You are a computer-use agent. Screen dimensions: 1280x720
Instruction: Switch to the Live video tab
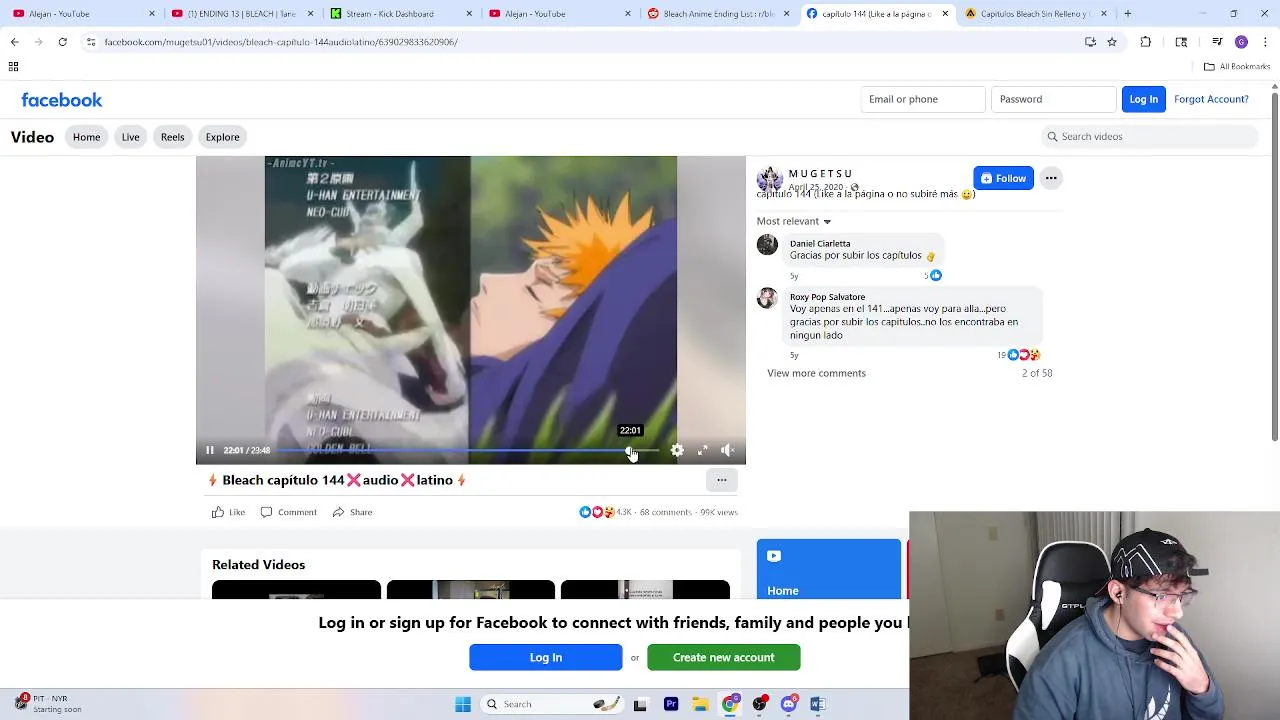coord(130,137)
